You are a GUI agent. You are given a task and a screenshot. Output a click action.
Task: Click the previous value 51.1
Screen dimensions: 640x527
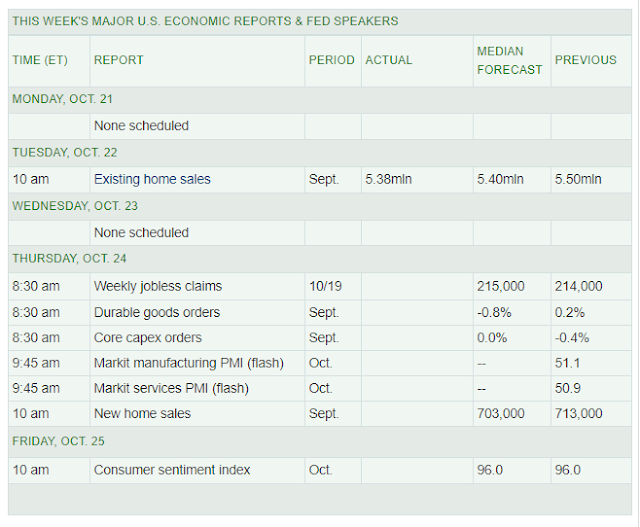[x=567, y=363]
